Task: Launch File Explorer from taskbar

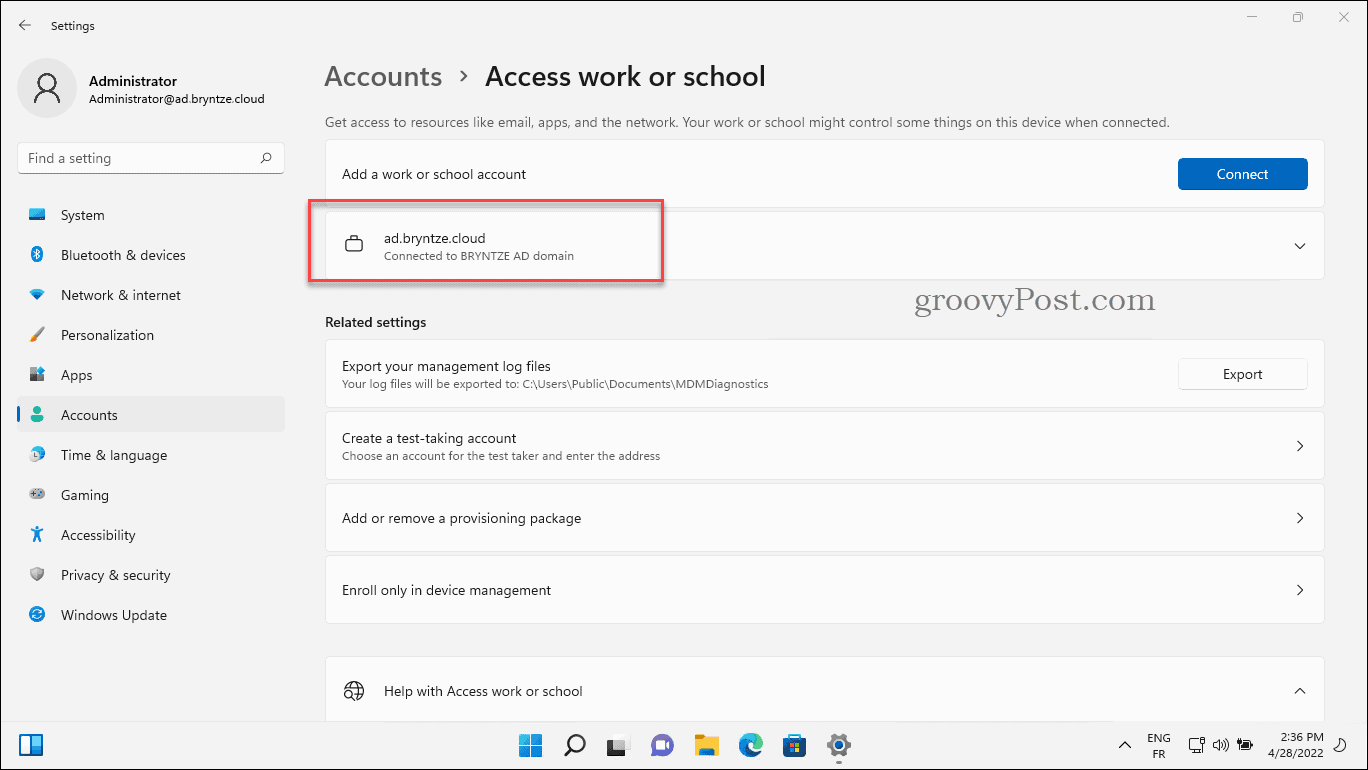Action: coord(707,745)
